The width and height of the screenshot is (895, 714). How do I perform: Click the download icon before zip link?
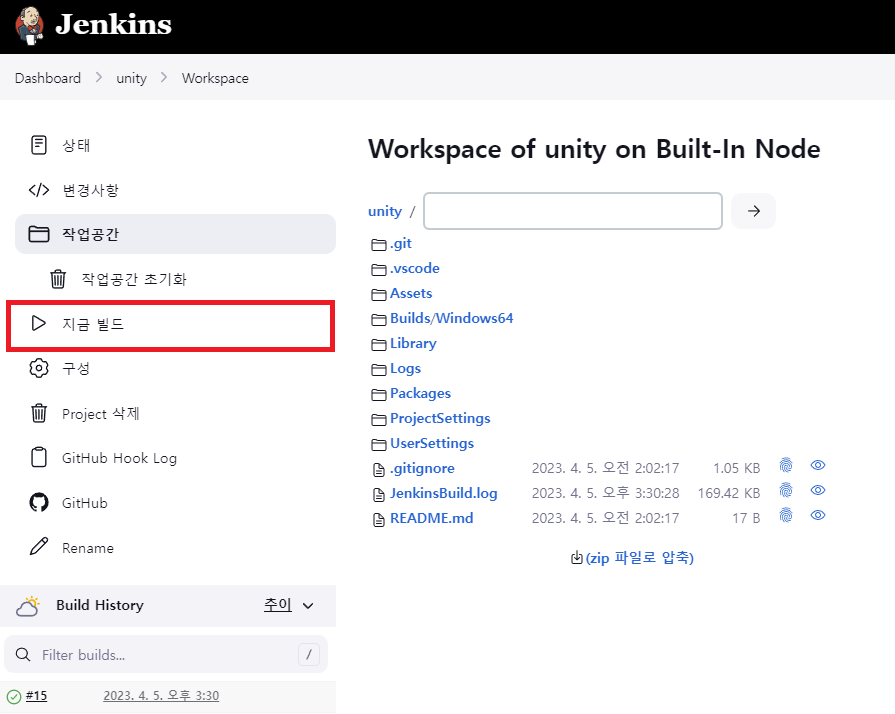coord(576,558)
